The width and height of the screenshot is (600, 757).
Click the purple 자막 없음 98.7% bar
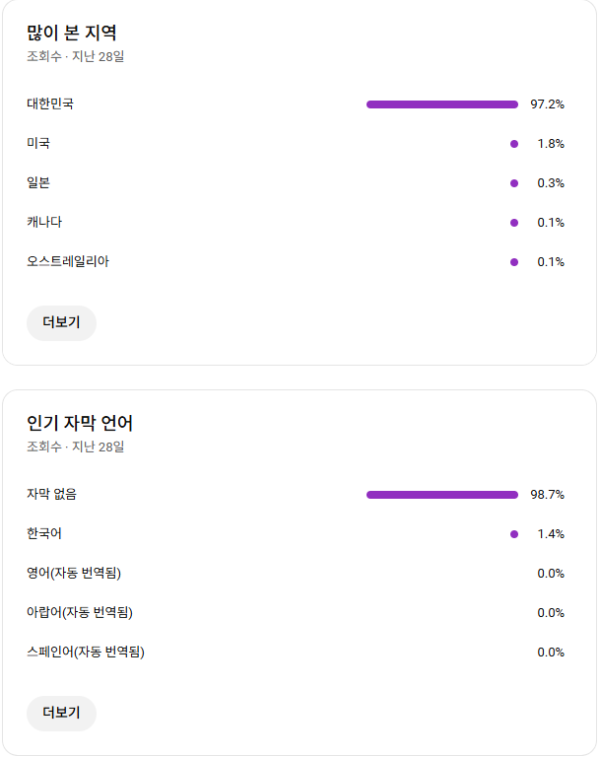click(x=442, y=494)
